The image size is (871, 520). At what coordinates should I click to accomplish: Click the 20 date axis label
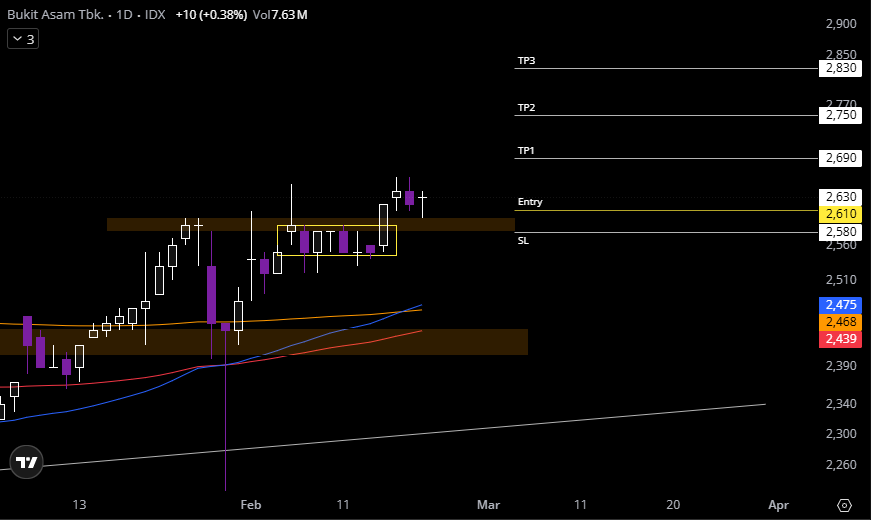point(673,505)
